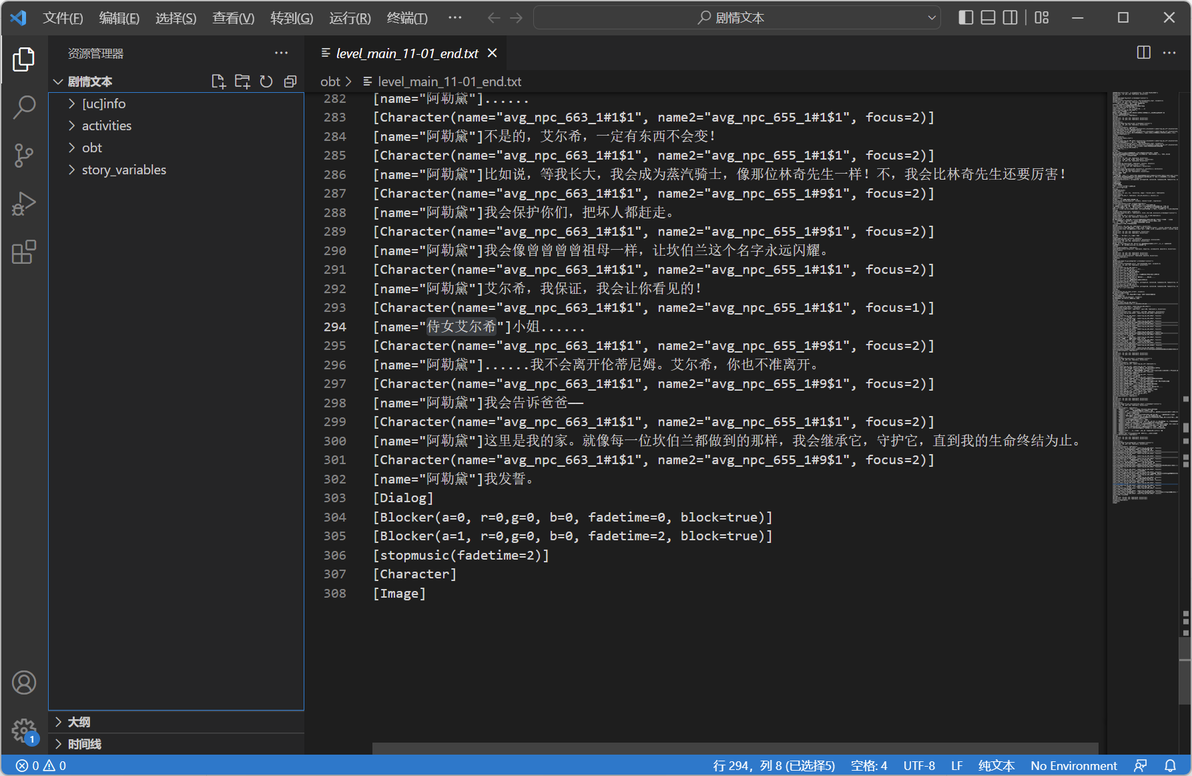
Task: Open the 文件(F) menu
Action: pyautogui.click(x=62, y=17)
